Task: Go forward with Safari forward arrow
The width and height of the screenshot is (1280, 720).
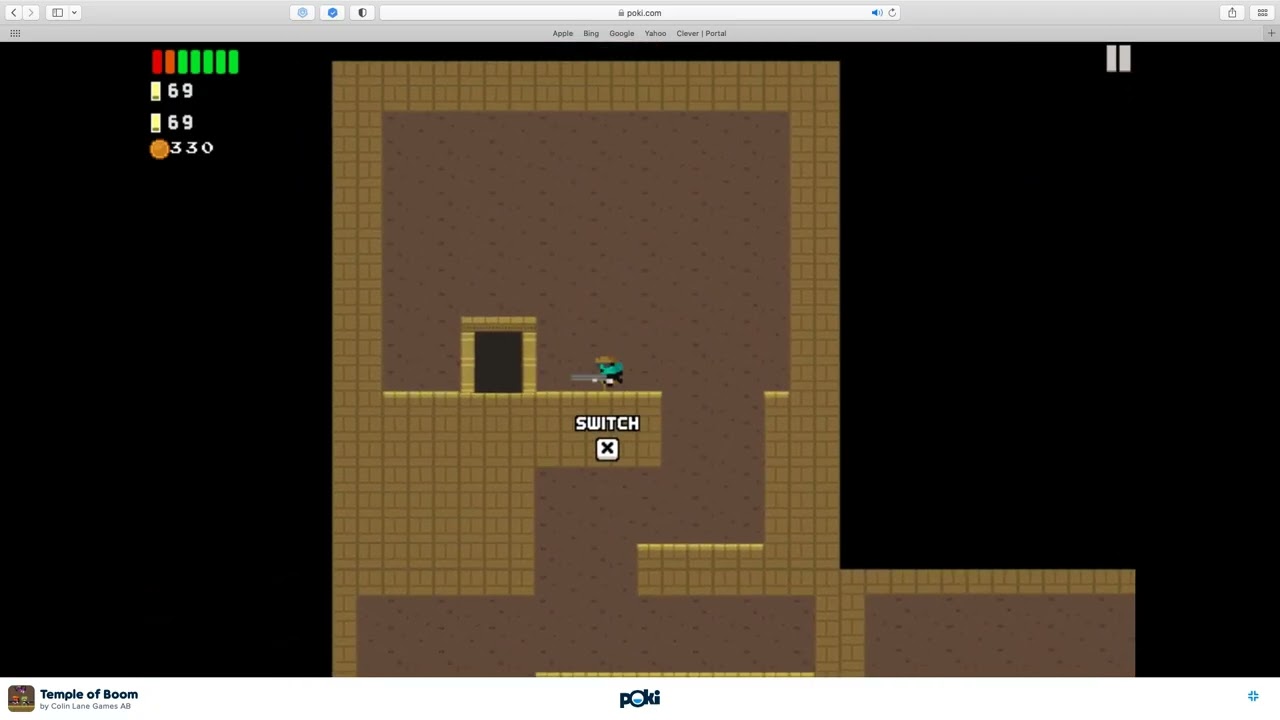Action: click(x=31, y=12)
